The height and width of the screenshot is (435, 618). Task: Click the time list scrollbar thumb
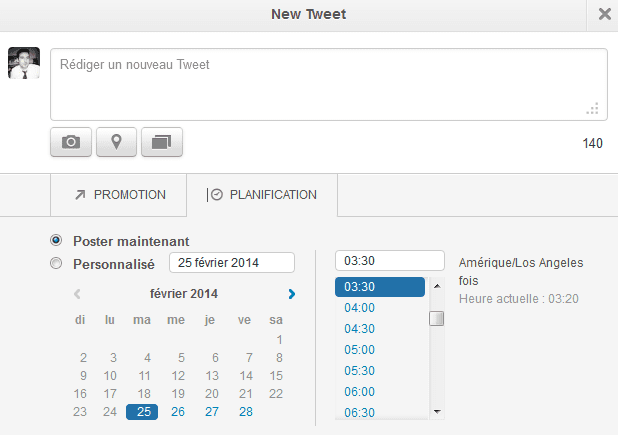click(x=437, y=319)
